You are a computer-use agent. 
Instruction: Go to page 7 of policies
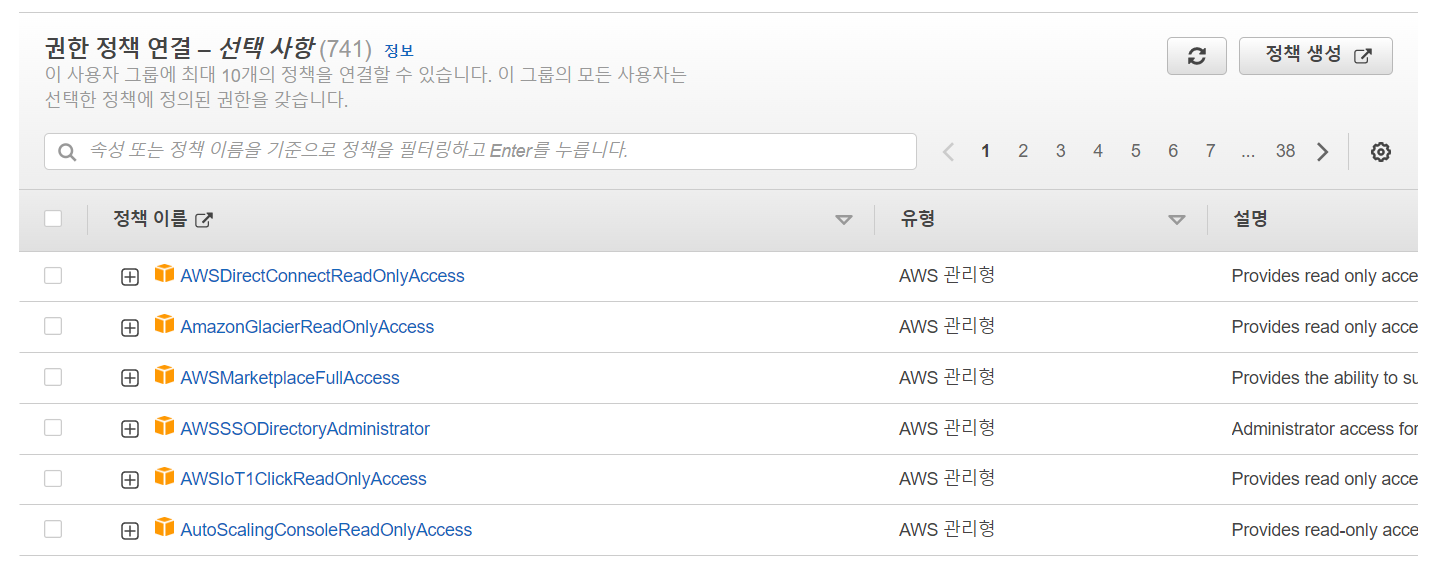[1210, 151]
